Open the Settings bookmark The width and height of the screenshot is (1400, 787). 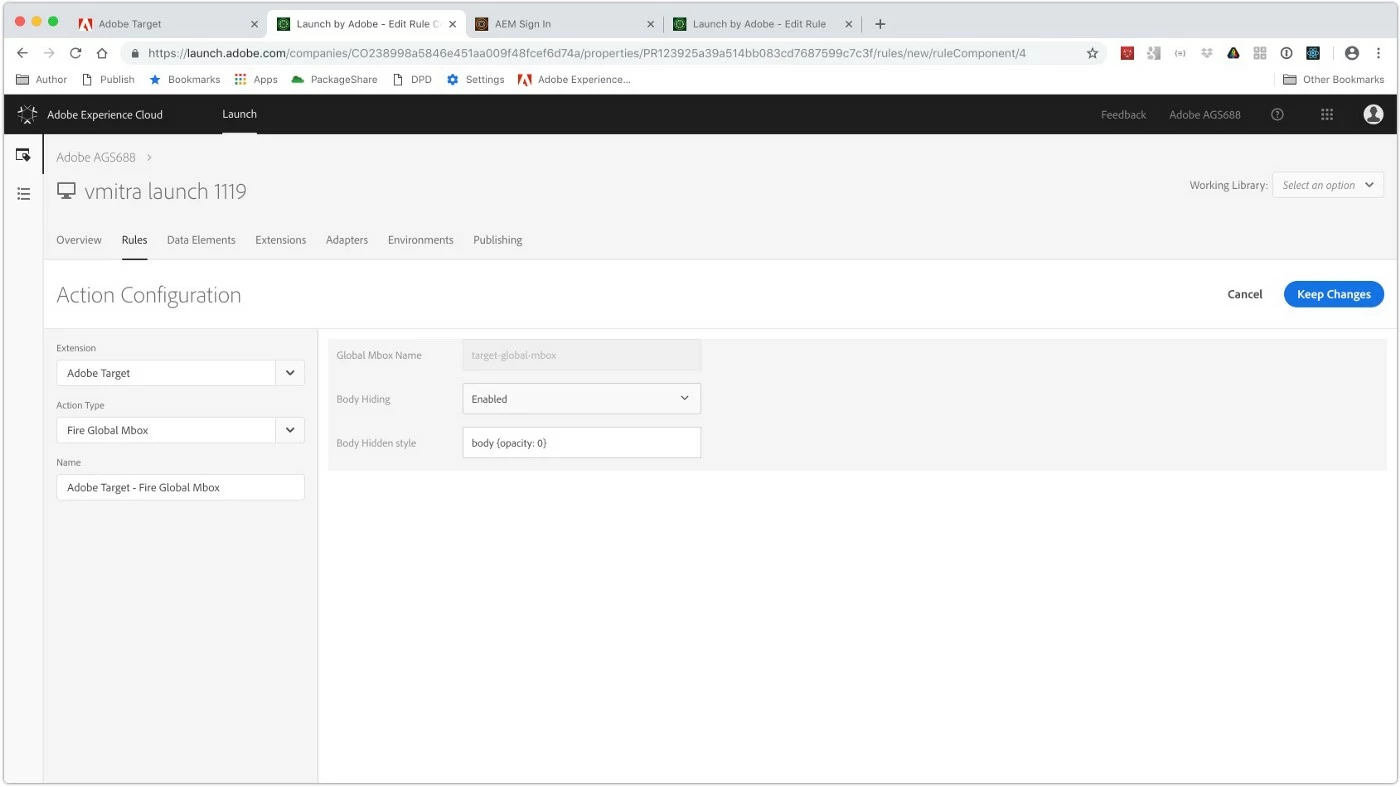click(x=475, y=79)
